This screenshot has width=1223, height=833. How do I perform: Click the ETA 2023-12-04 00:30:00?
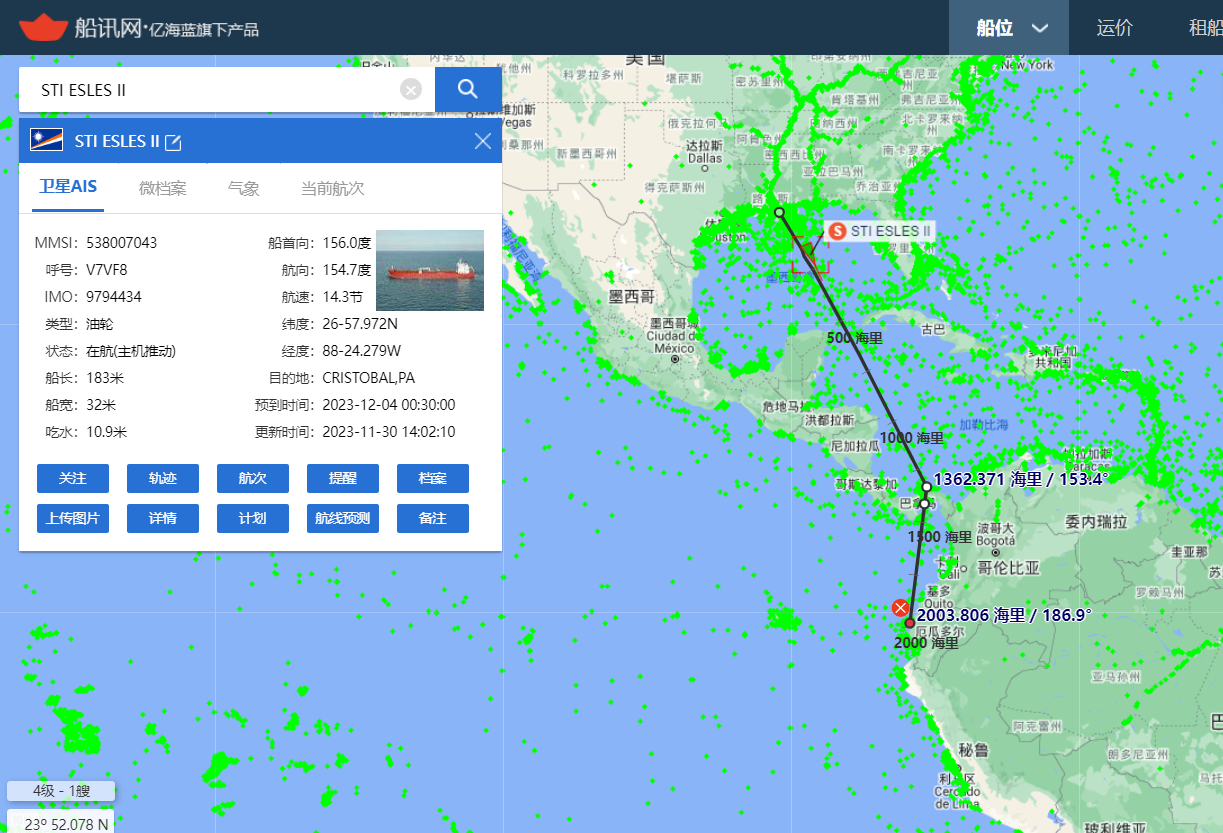(x=389, y=405)
